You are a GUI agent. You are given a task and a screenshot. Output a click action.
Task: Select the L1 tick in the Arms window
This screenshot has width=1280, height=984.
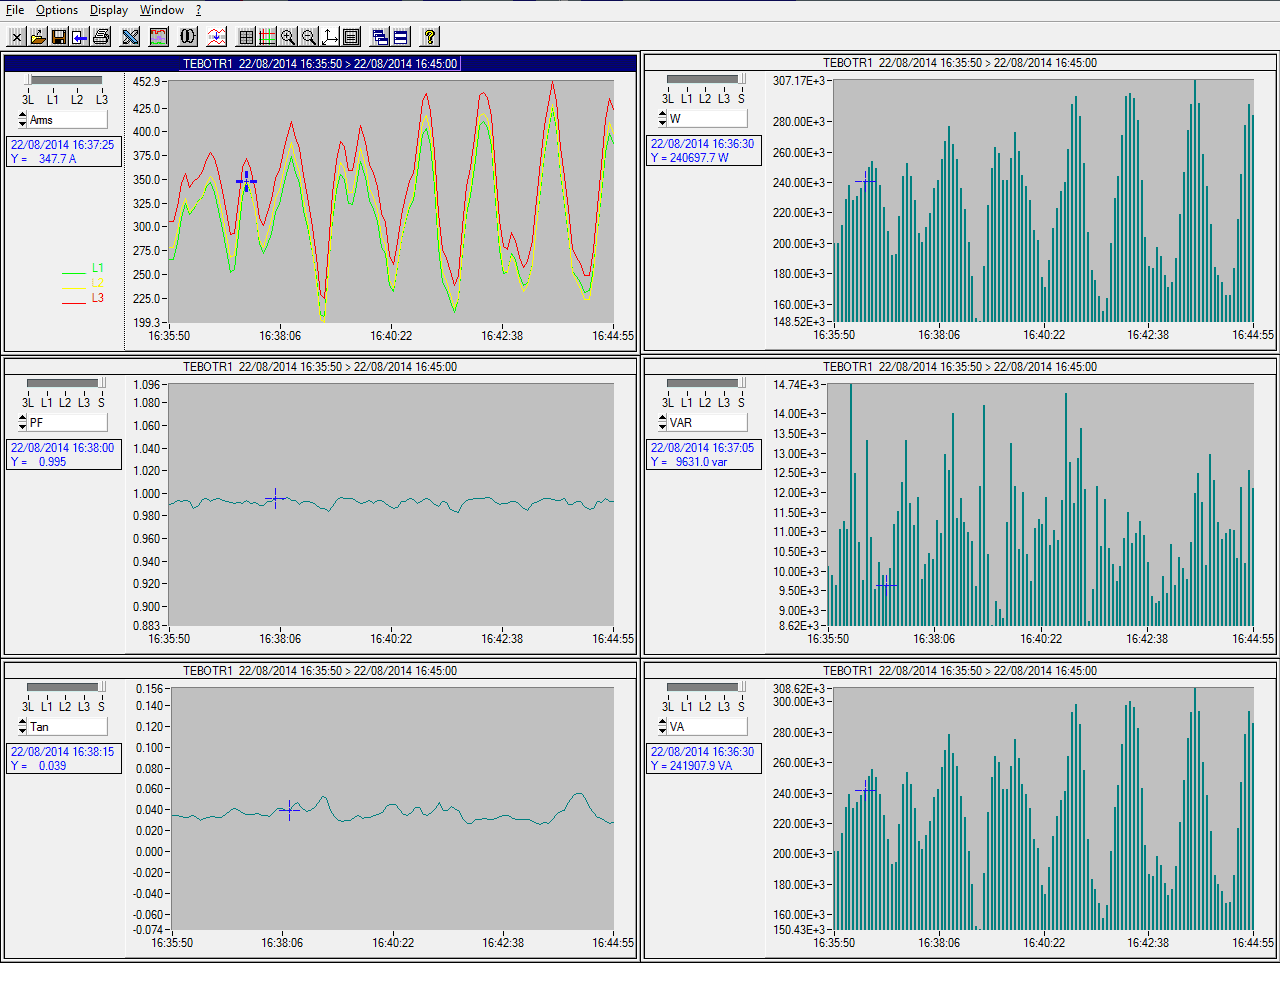pos(52,100)
